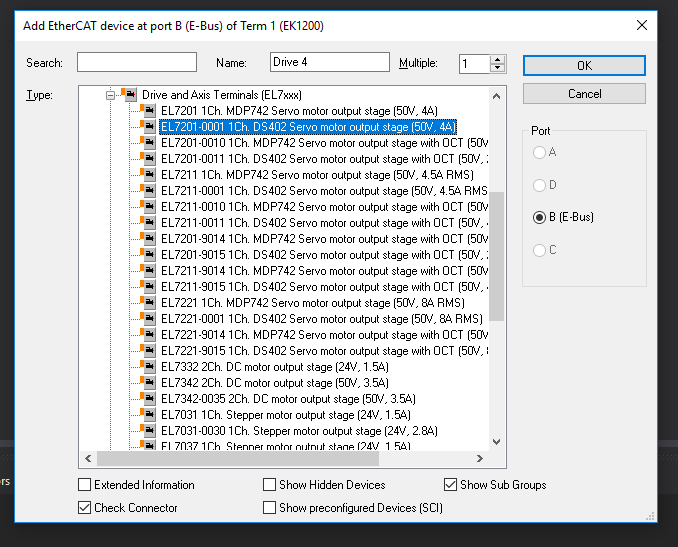Decrease the Multiple count with down arrow
Viewport: 678px width, 547px height.
pyautogui.click(x=498, y=68)
